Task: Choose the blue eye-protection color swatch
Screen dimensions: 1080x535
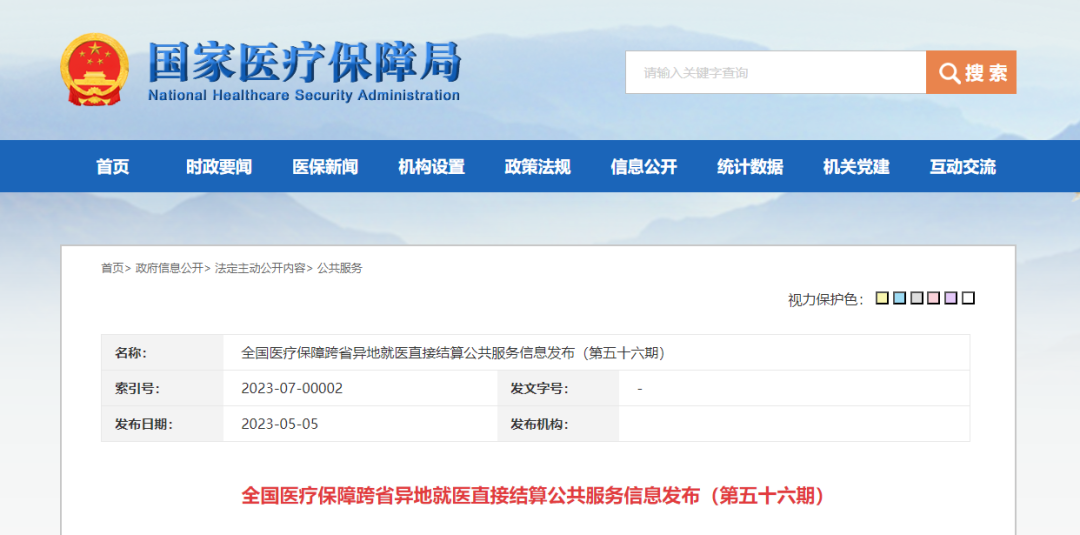Action: tap(899, 298)
